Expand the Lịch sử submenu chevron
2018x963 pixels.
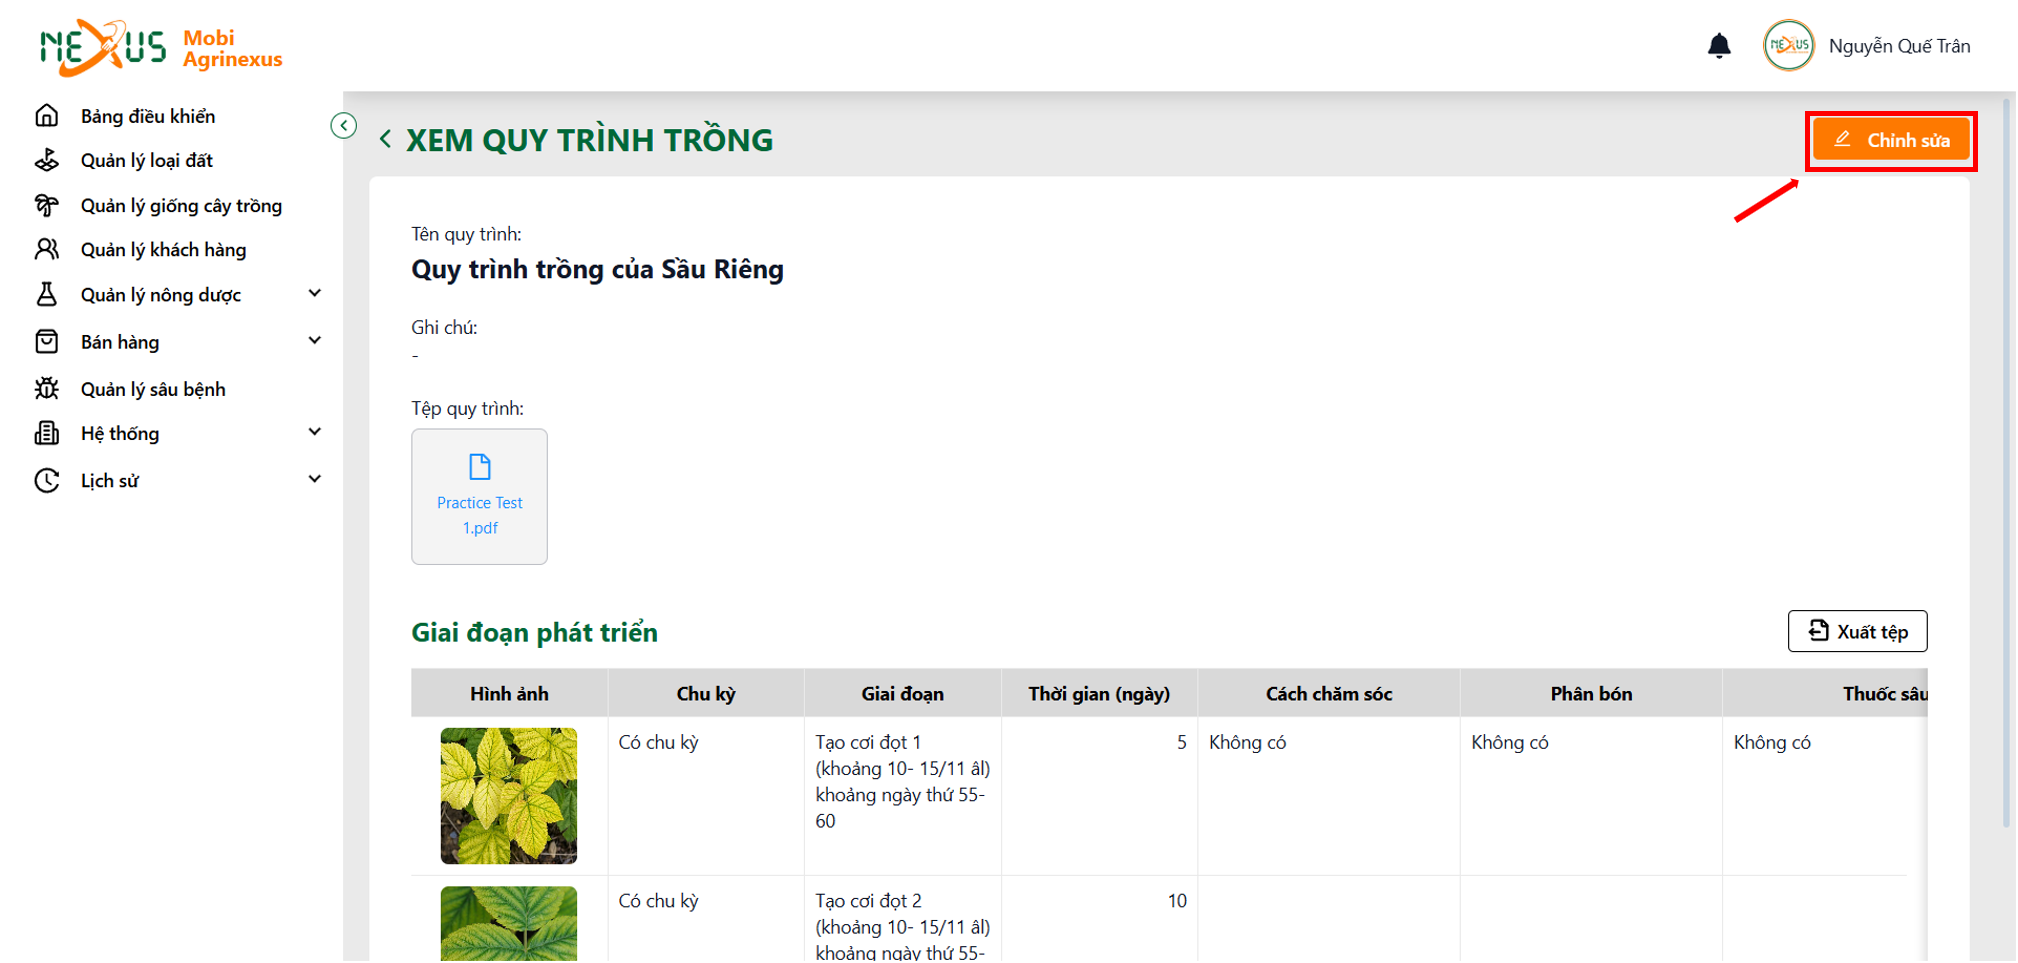tap(315, 479)
